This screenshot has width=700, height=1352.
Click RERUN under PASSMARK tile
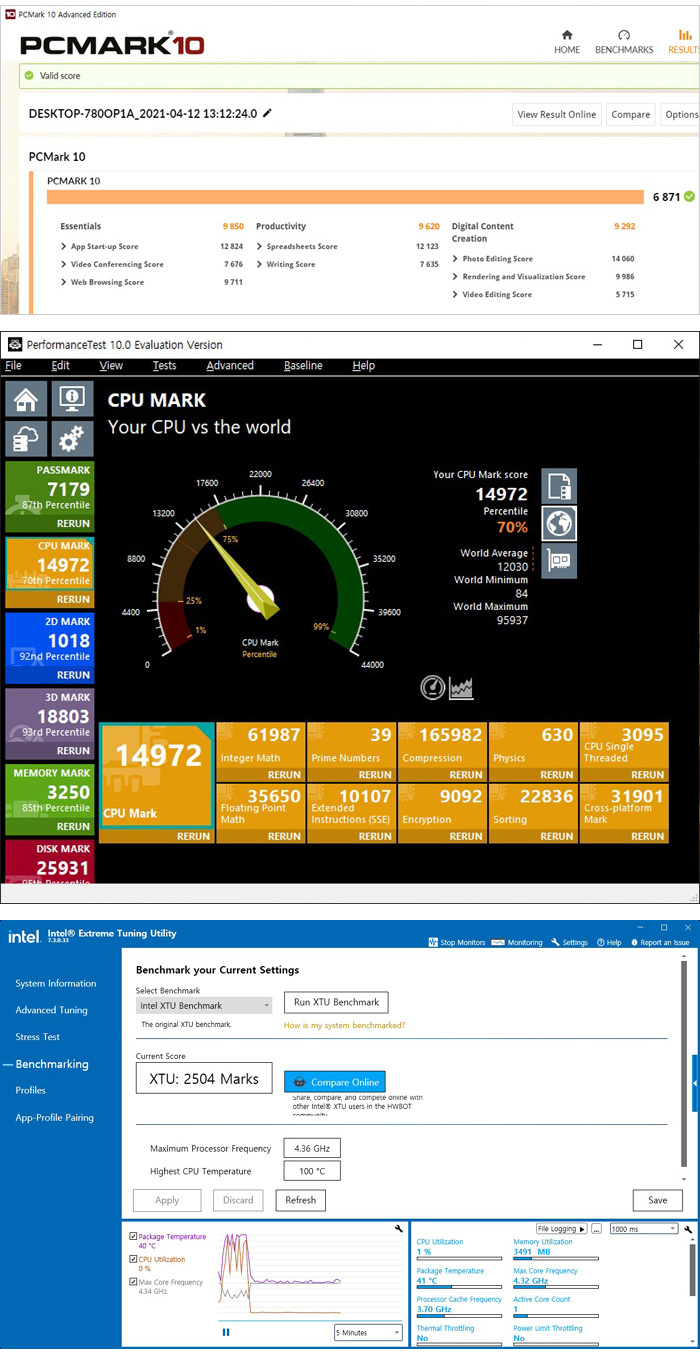(73, 523)
